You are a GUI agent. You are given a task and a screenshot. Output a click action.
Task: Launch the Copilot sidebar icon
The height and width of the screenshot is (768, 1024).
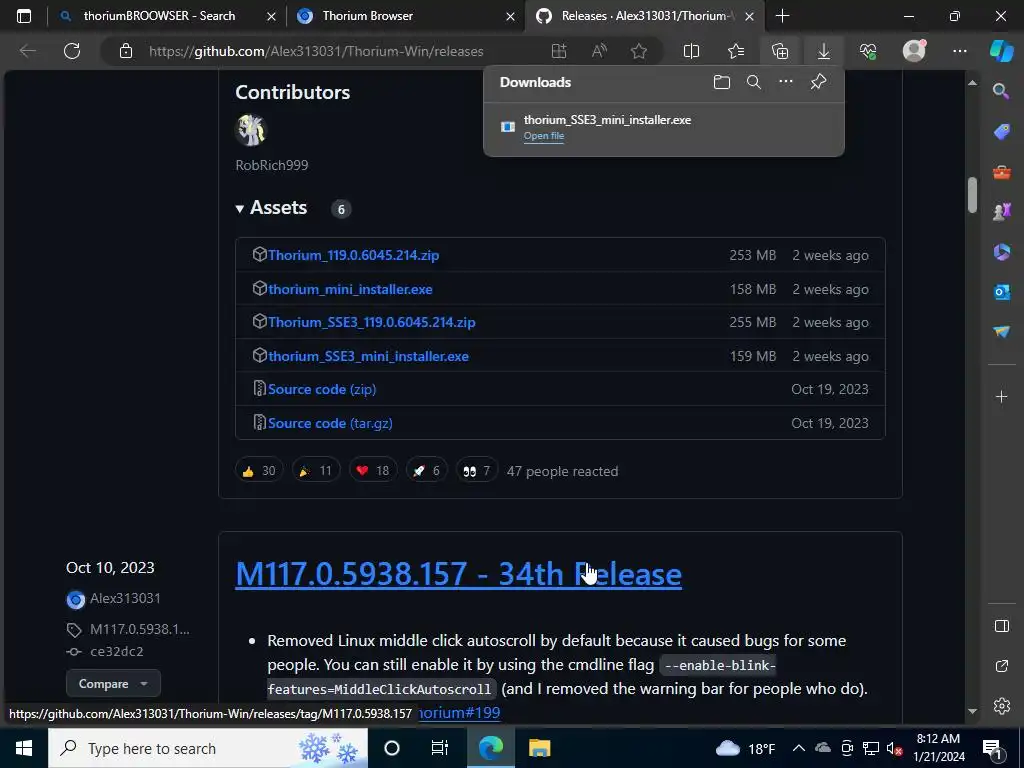[1001, 51]
